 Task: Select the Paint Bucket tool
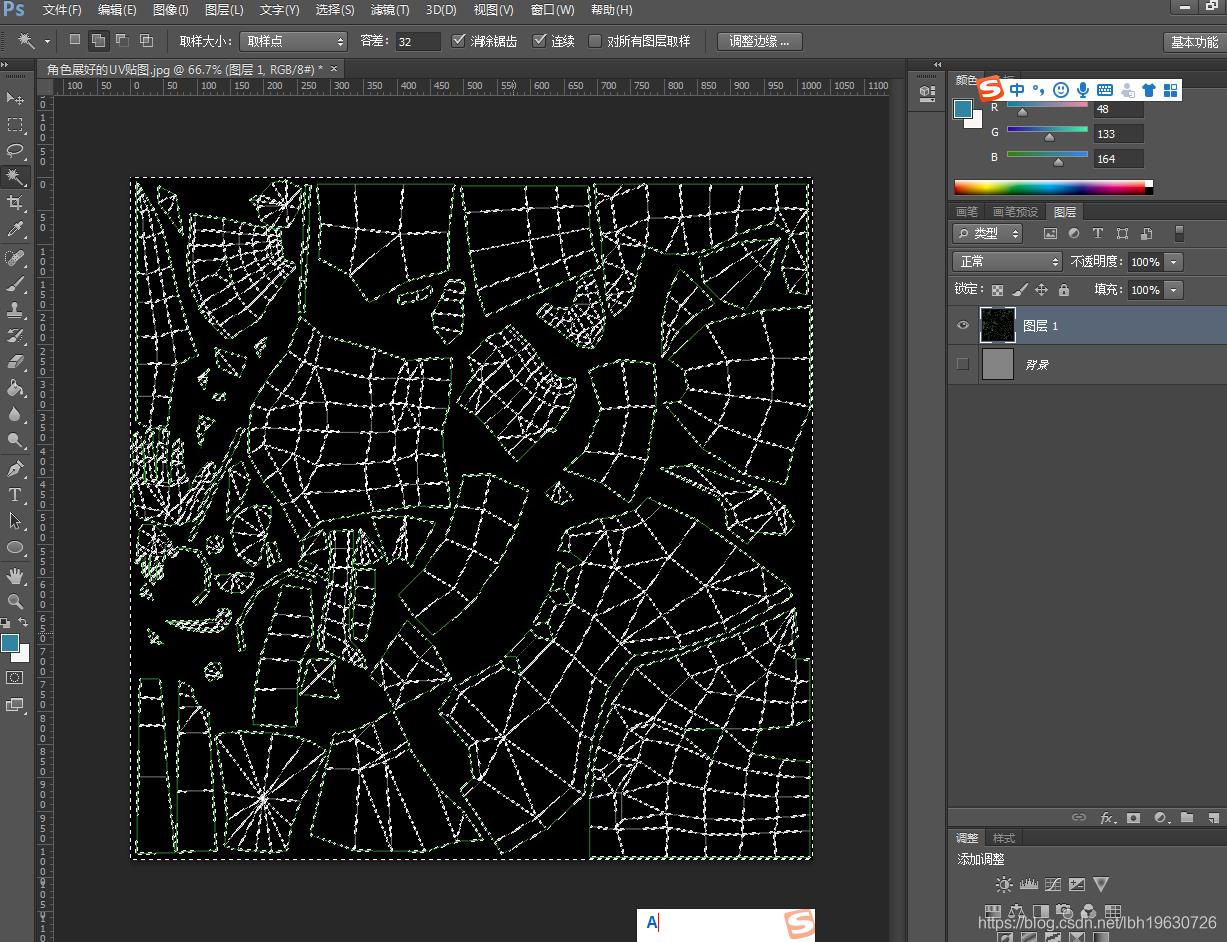[15, 388]
